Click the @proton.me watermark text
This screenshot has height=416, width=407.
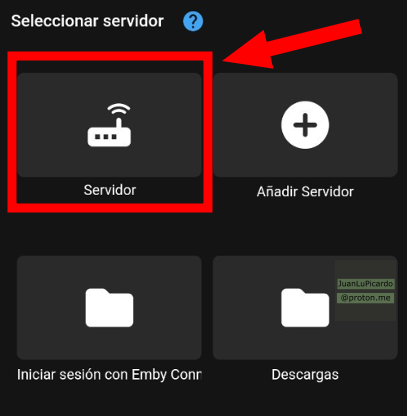(366, 298)
